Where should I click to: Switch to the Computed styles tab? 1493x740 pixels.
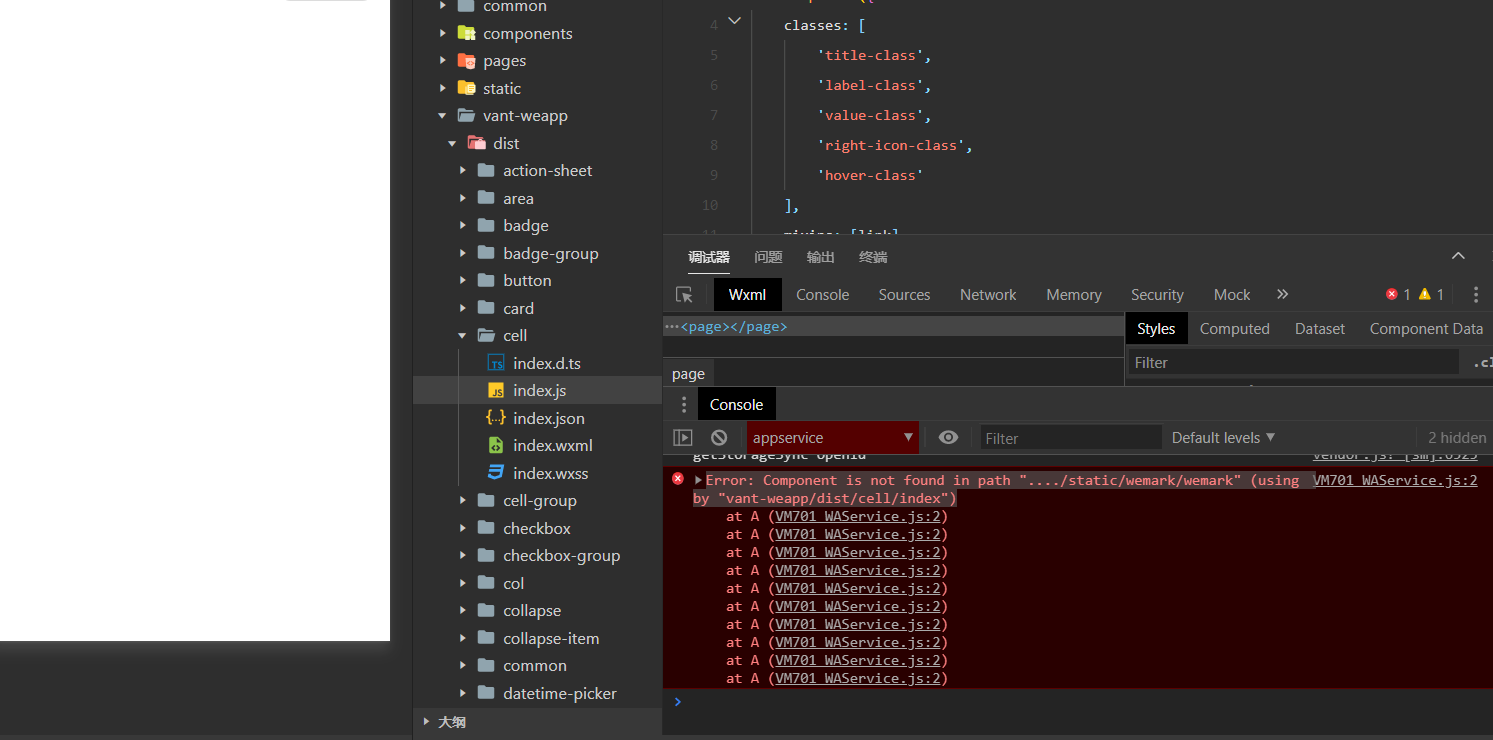1234,329
